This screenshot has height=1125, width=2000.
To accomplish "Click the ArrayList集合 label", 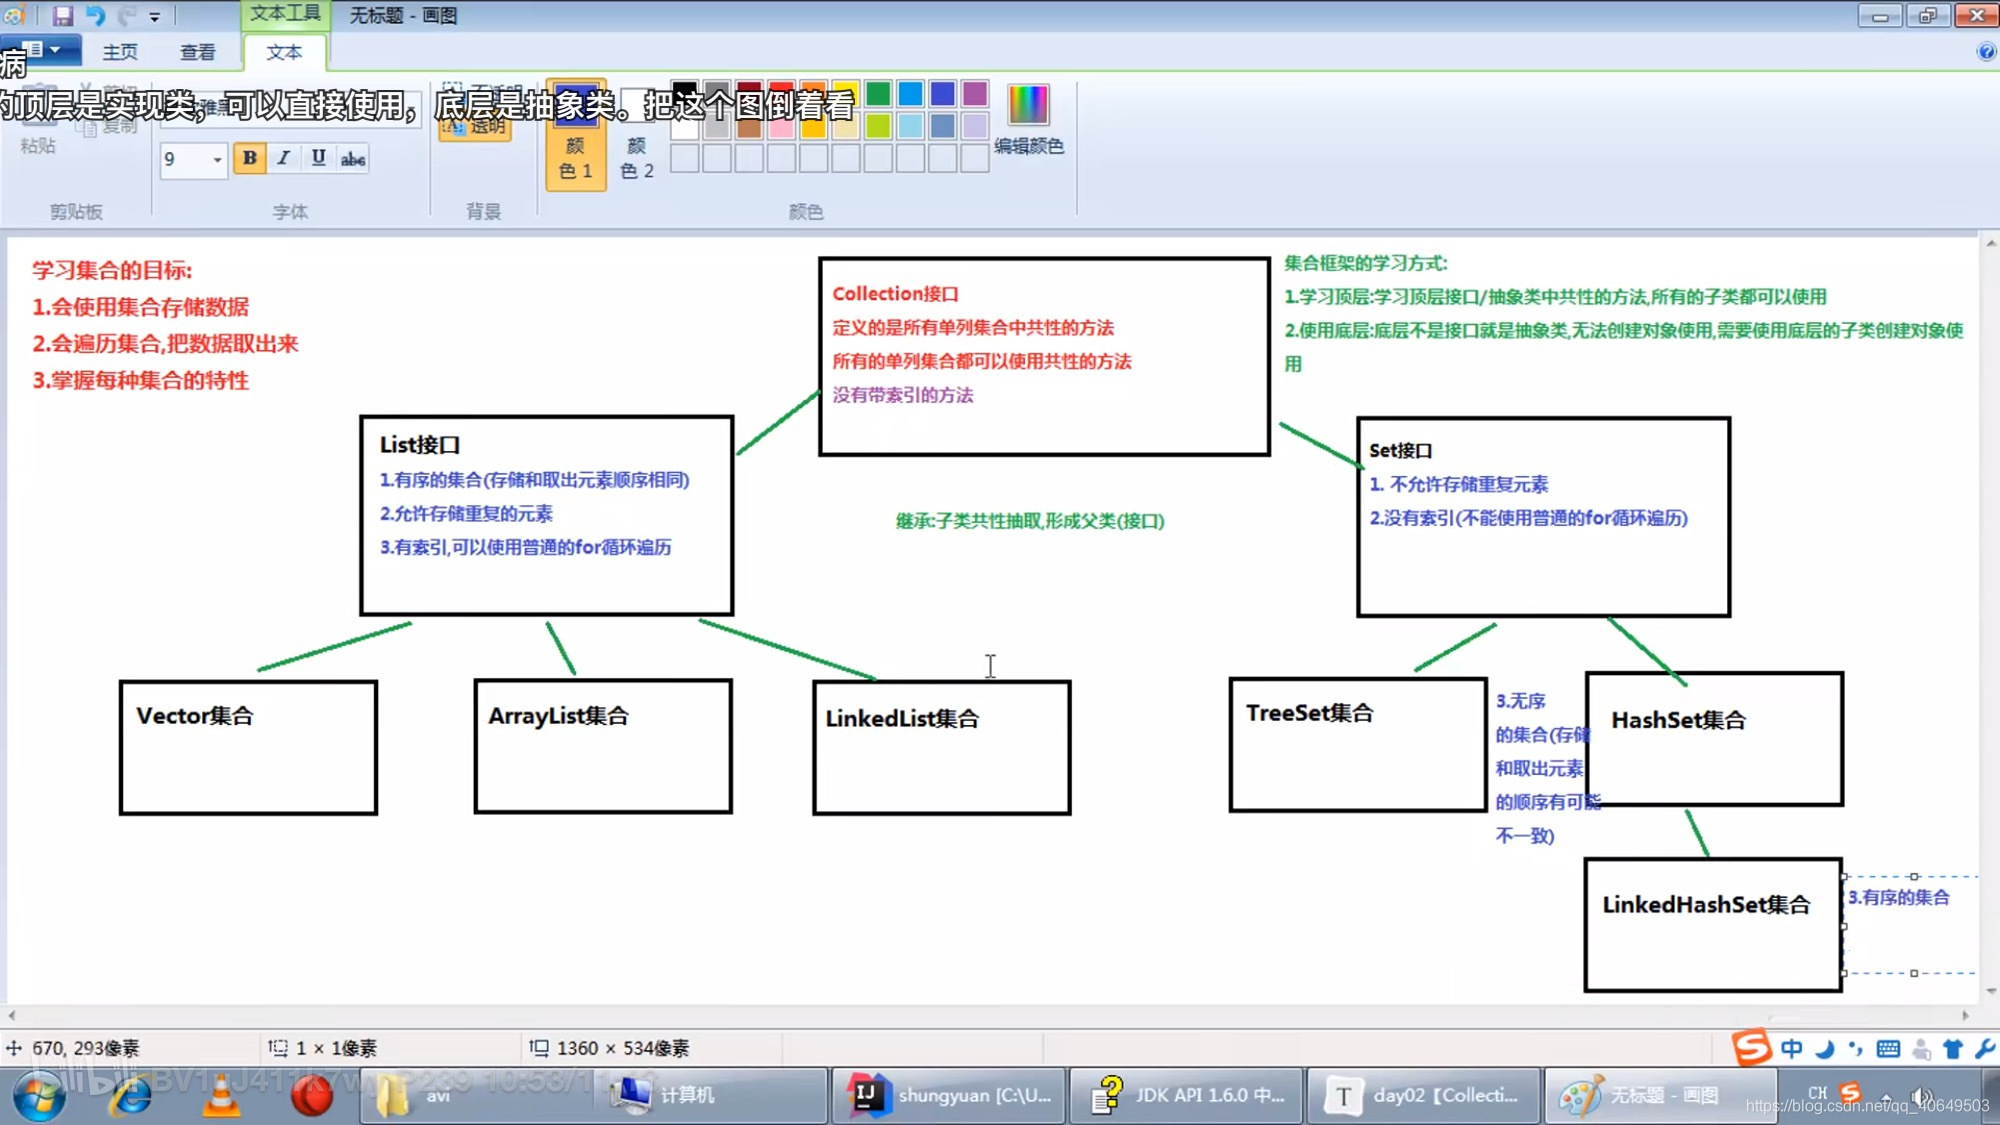I will tap(559, 716).
